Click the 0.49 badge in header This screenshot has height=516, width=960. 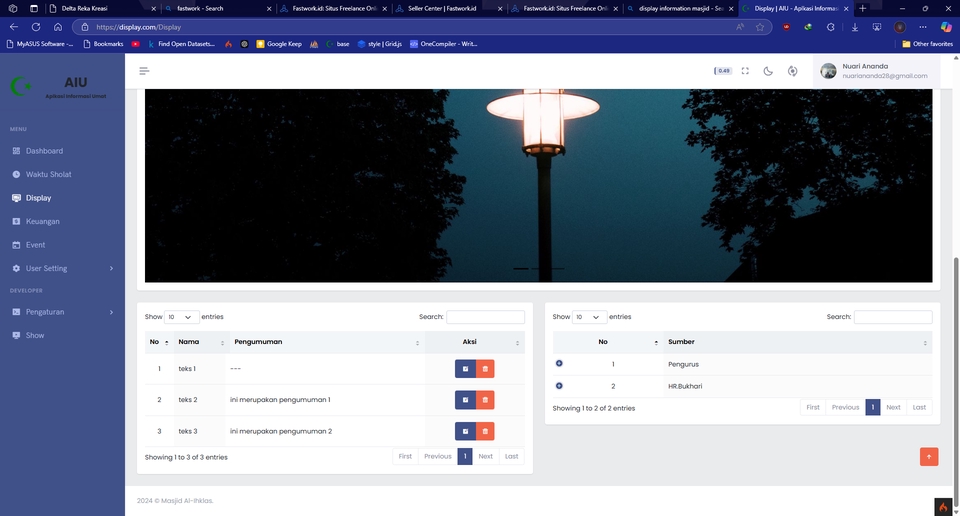[x=723, y=71]
